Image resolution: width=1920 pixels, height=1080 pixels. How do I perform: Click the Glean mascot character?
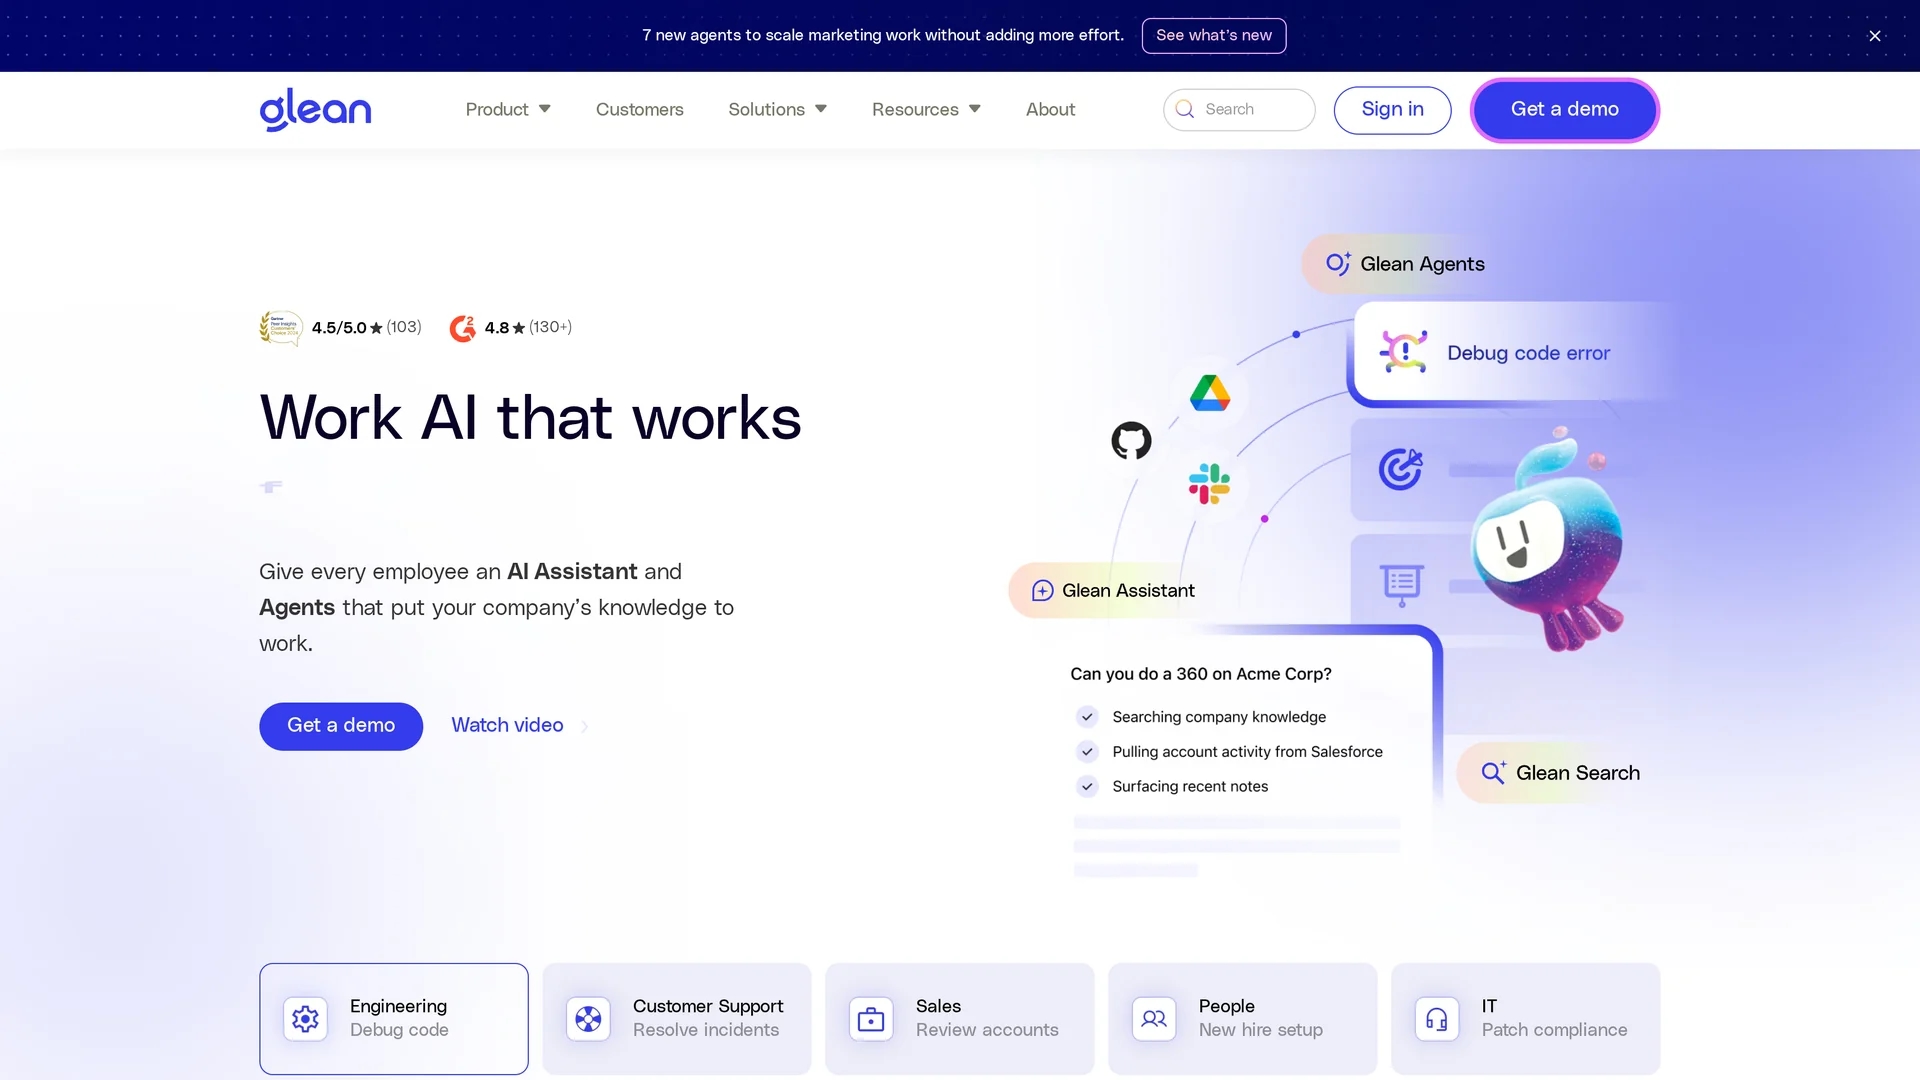(1550, 545)
